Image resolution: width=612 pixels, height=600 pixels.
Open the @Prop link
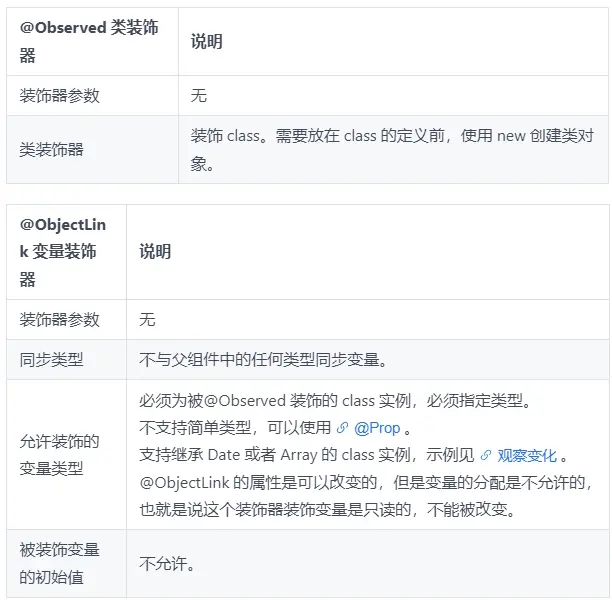[x=377, y=428]
